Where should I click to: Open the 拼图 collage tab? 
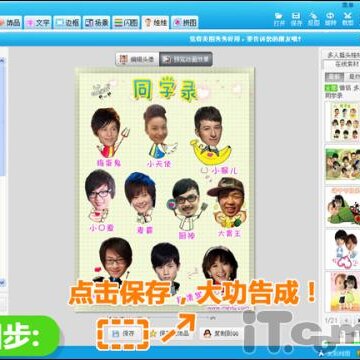185,22
